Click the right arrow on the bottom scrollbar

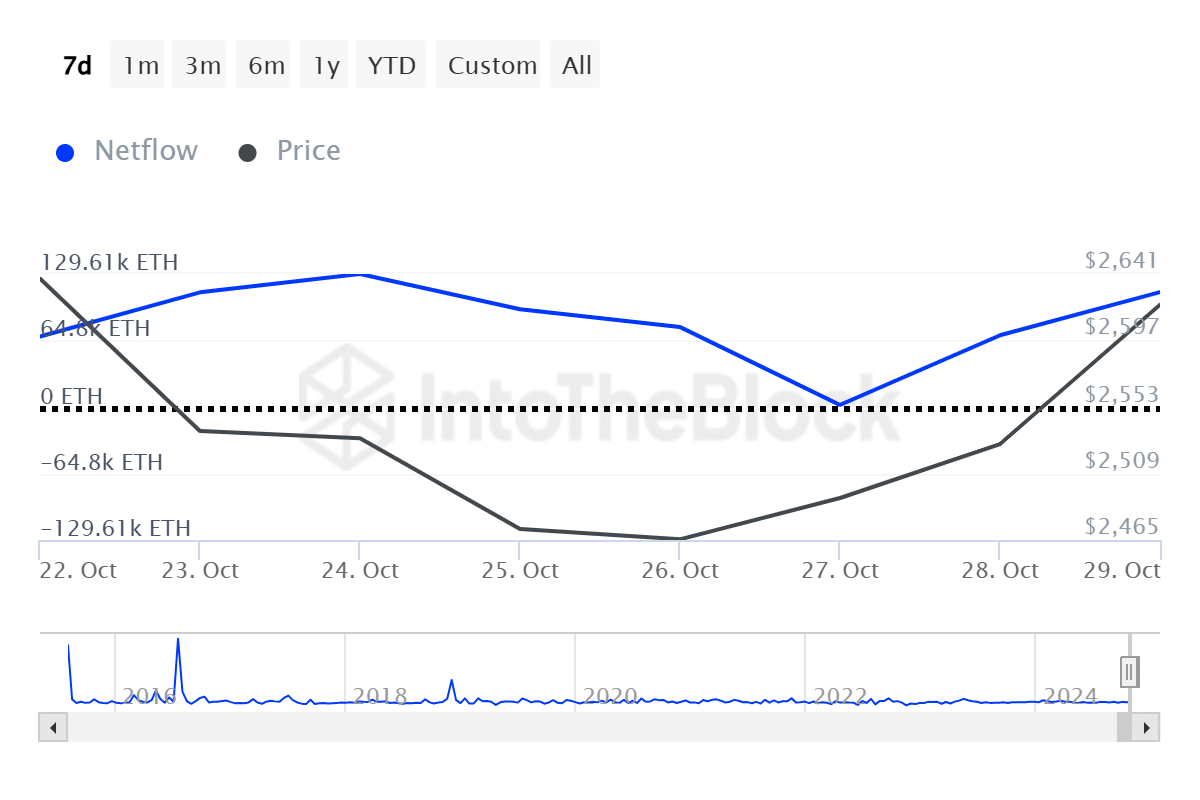[1148, 728]
